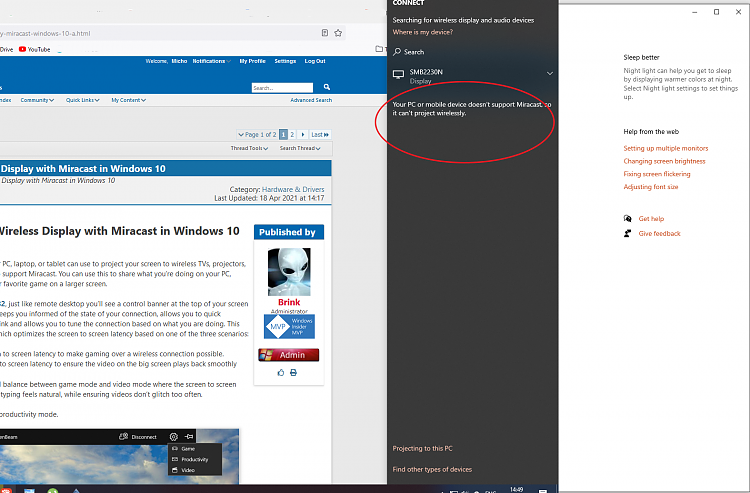750x493 pixels.
Task: Click into the forum Search text field
Action: (x=282, y=88)
